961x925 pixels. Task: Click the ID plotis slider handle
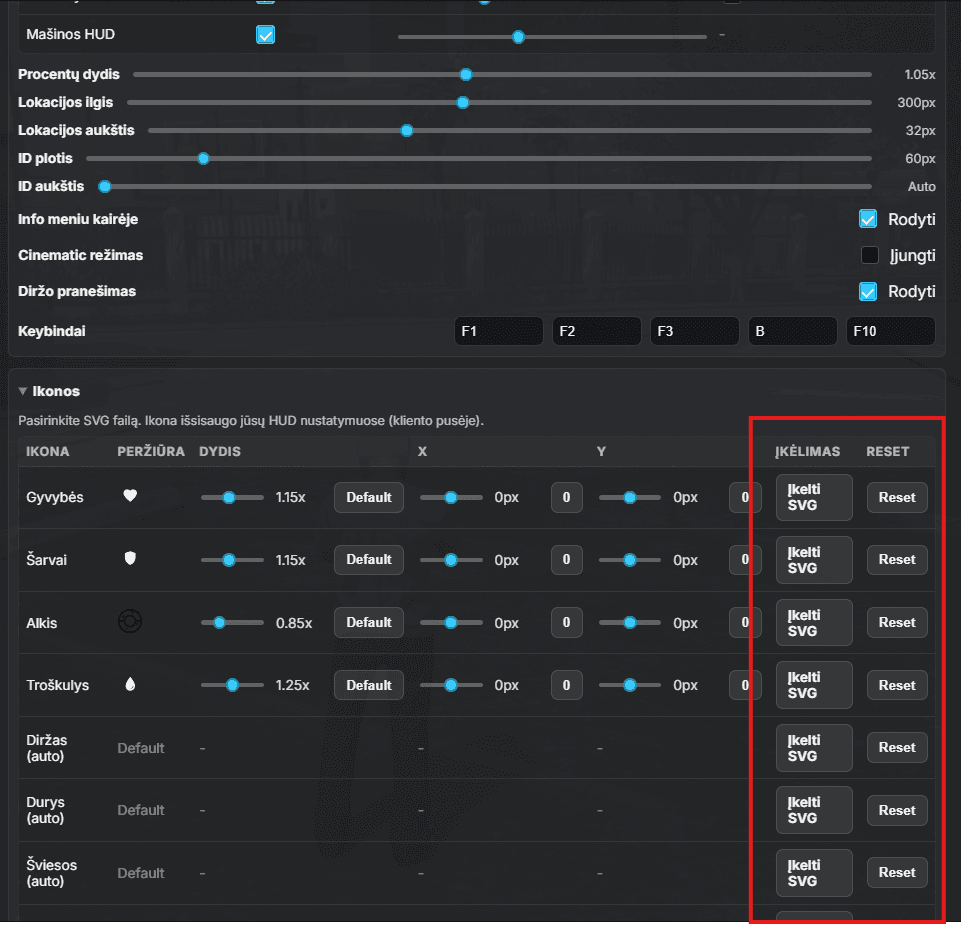(x=203, y=159)
